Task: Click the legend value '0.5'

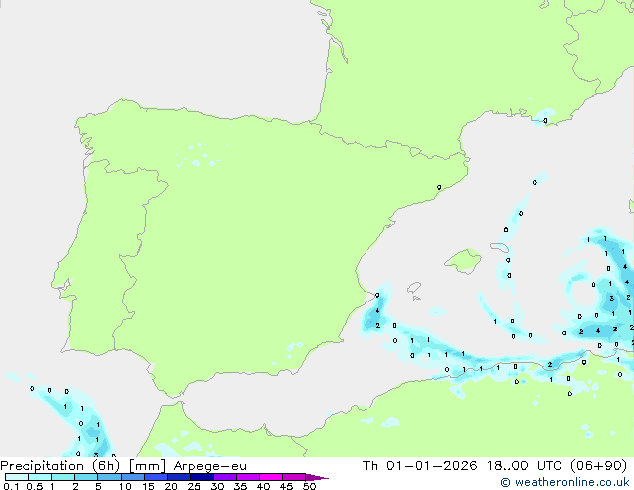Action: [x=34, y=486]
